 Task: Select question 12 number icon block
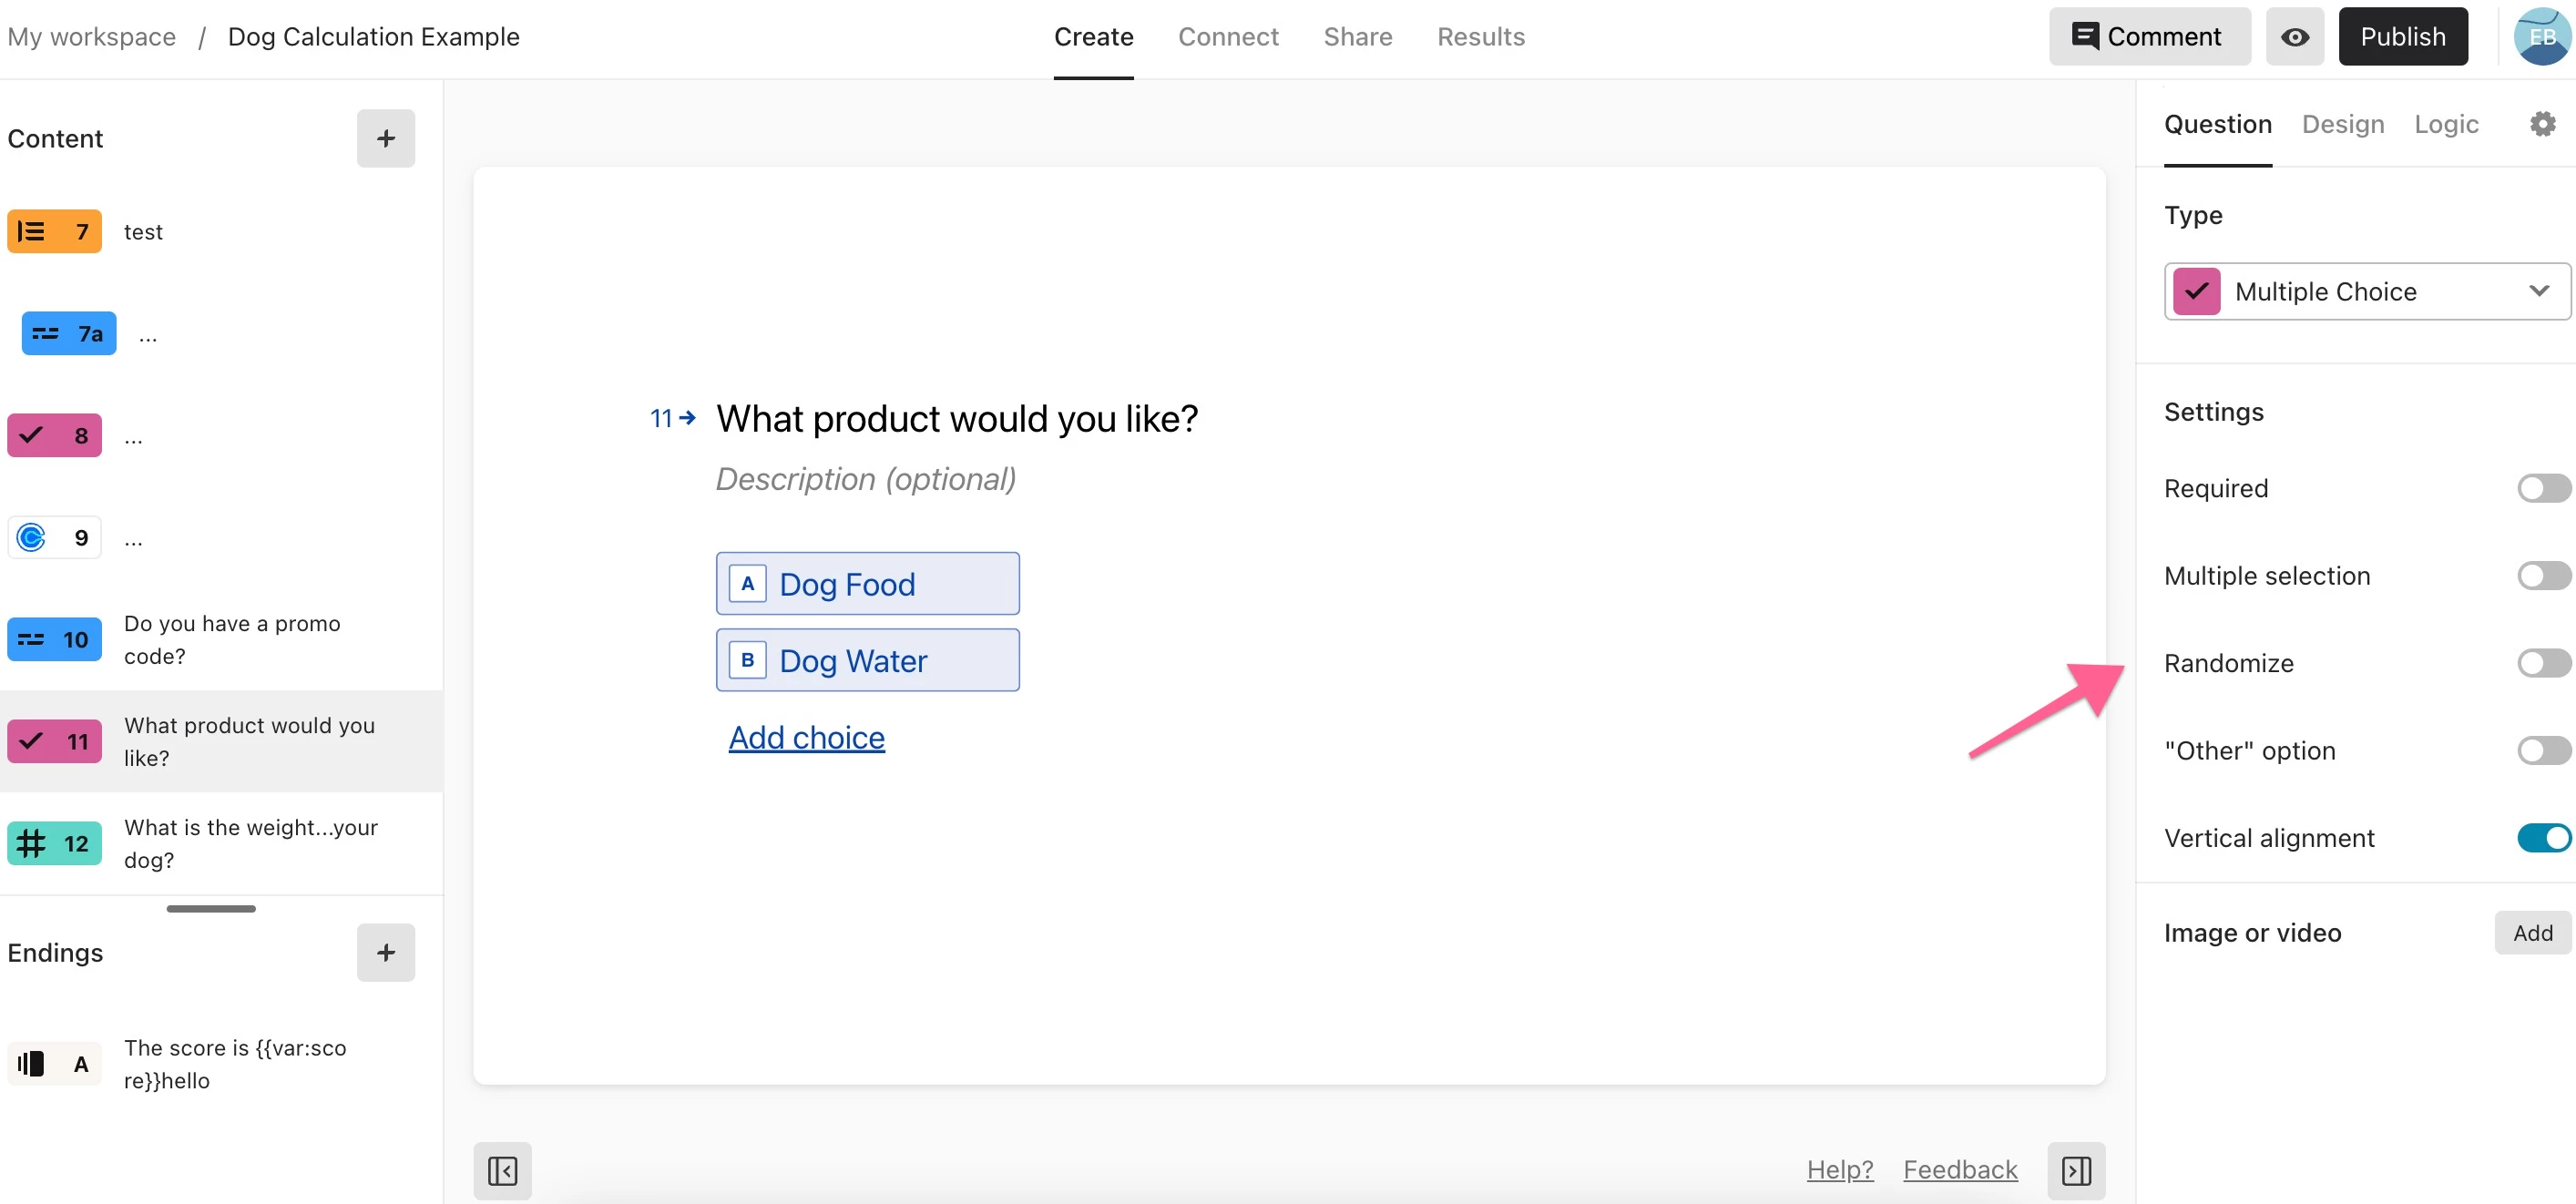[54, 843]
